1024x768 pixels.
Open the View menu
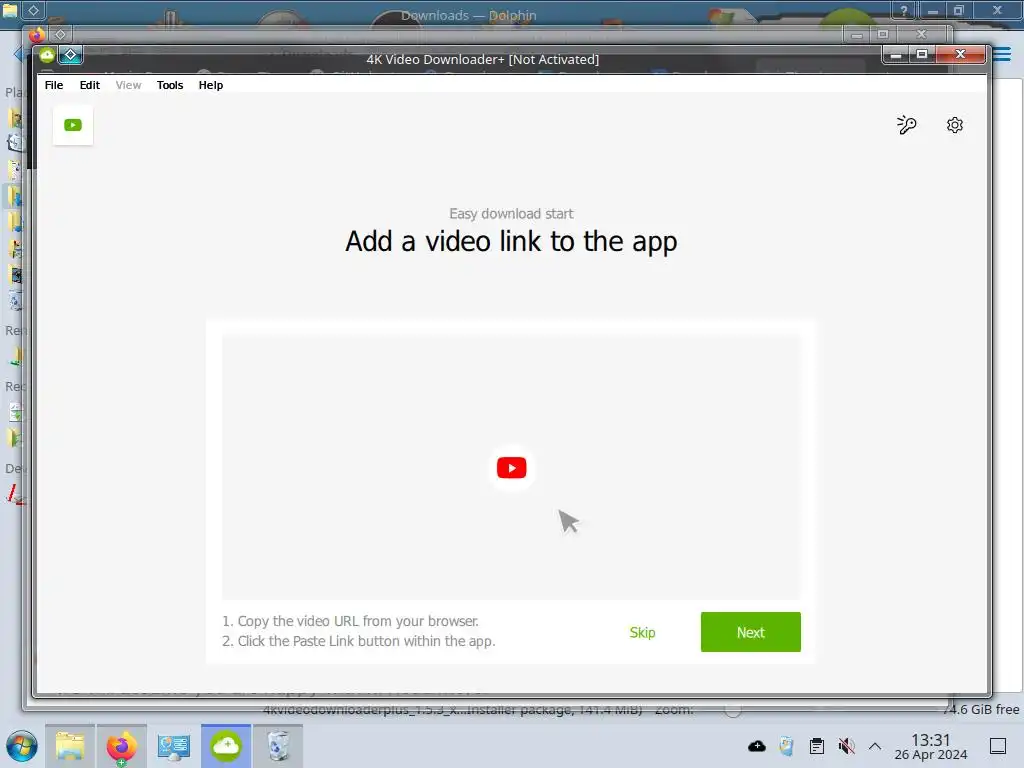(128, 85)
